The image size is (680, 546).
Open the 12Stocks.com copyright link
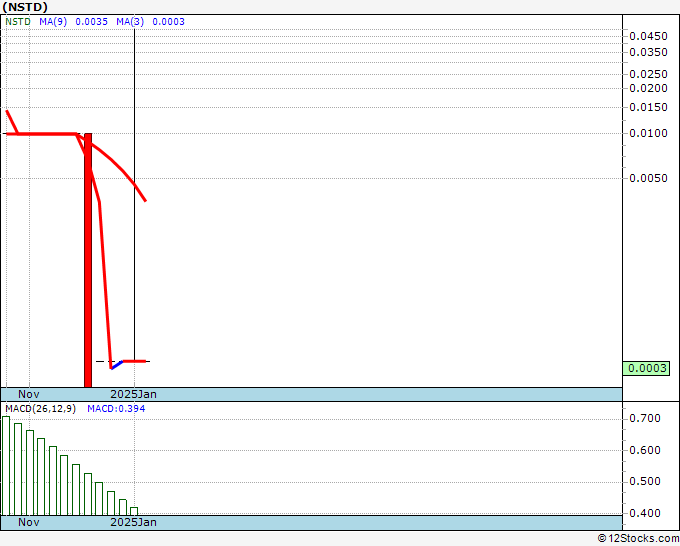tap(638, 539)
